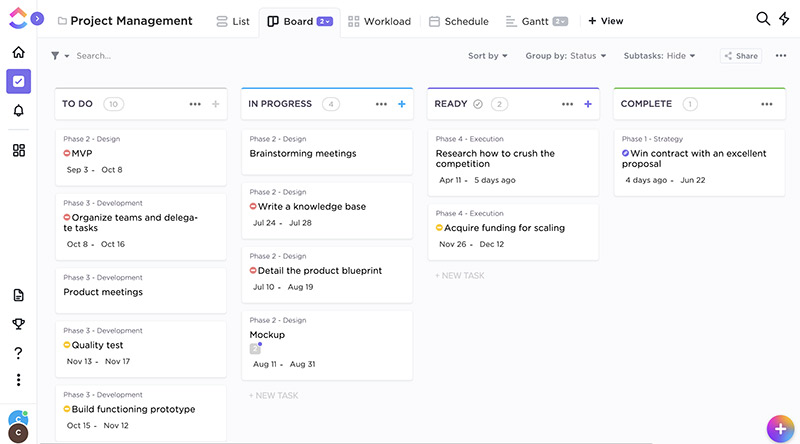The image size is (800, 444).
Task: Click the purple floating plus button
Action: coord(779,427)
